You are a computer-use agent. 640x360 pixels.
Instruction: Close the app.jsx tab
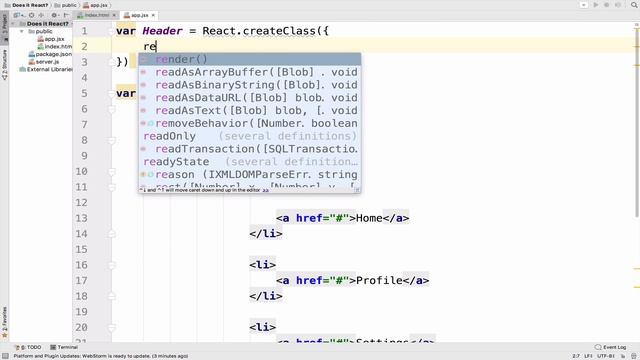click(153, 15)
